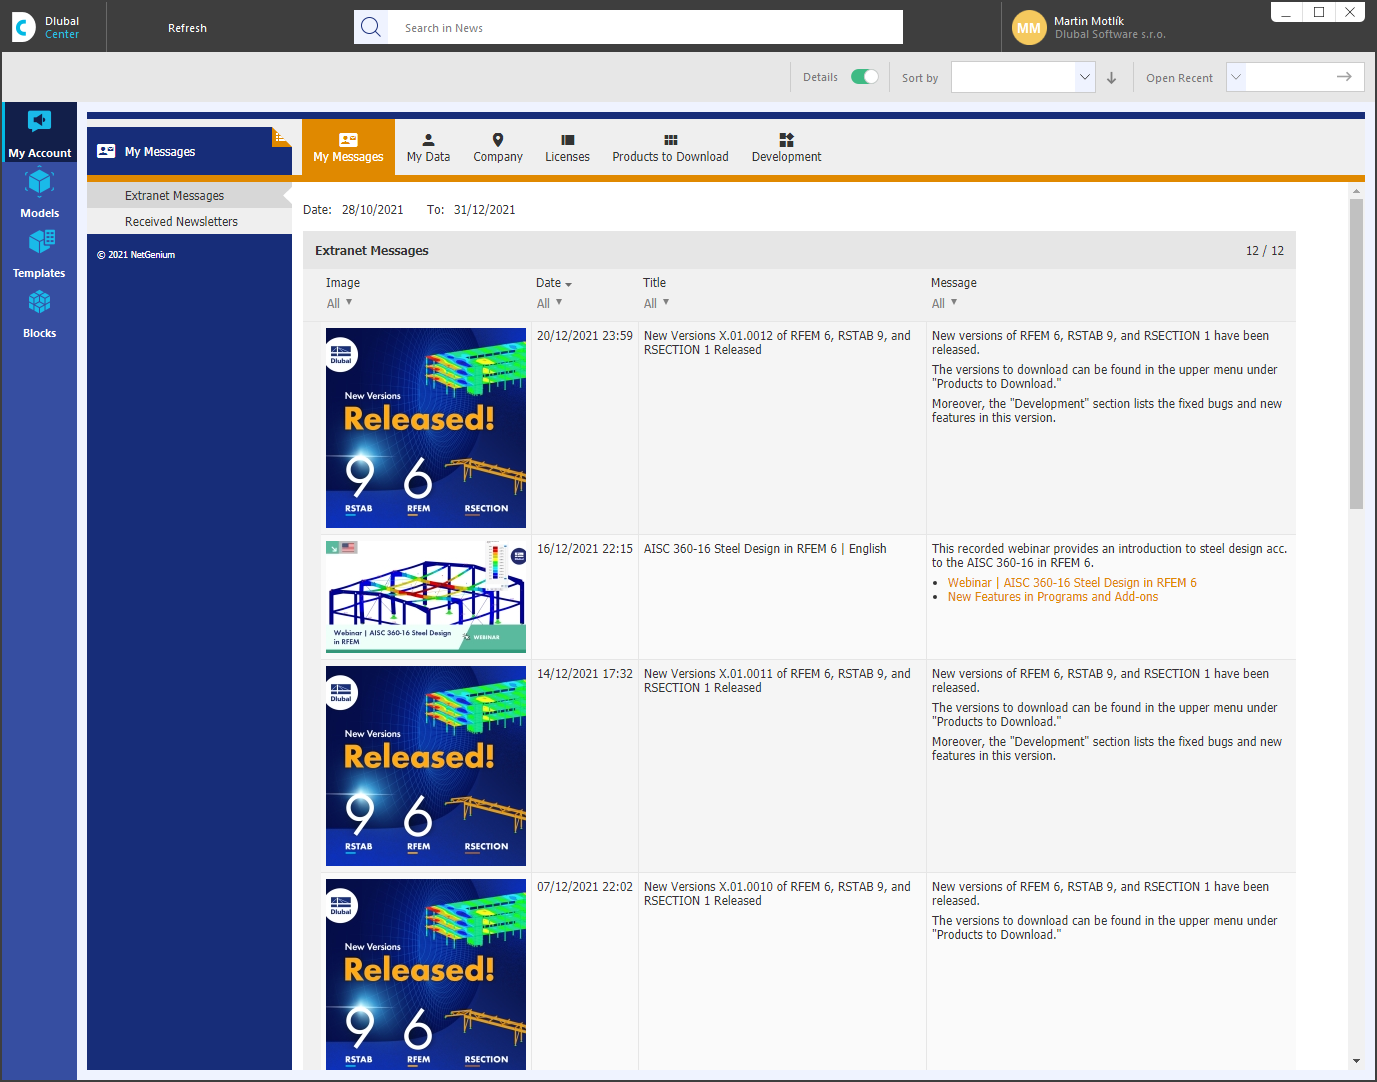Open the 20/12/2021 release thumbnail image
The height and width of the screenshot is (1082, 1377).
click(426, 428)
